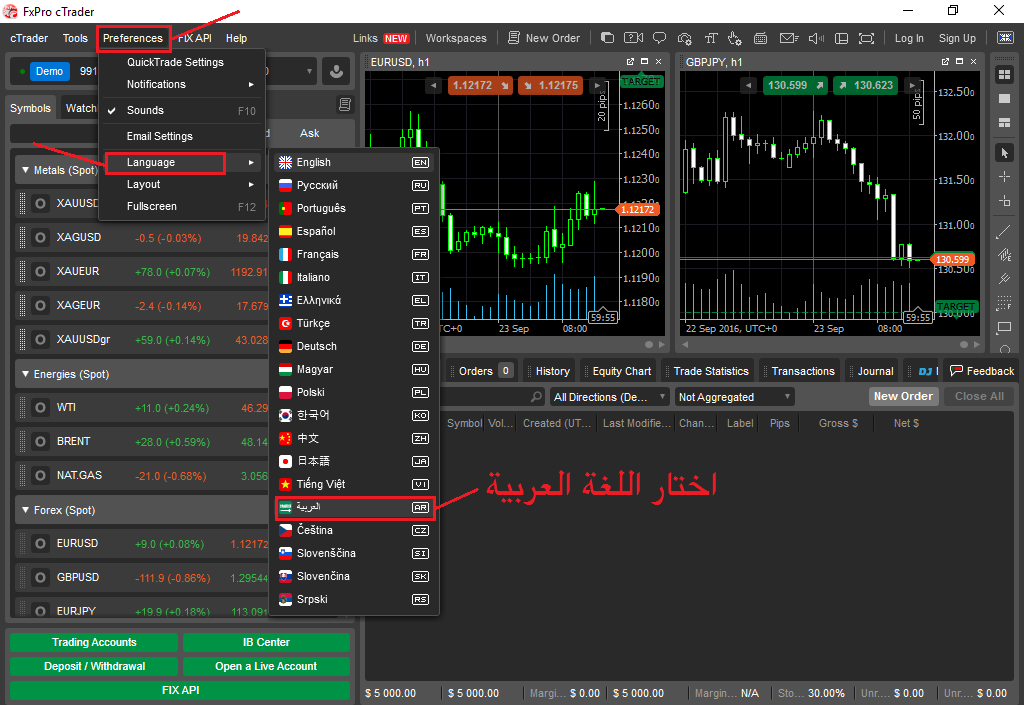Viewport: 1024px width, 705px height.
Task: Toggle the round button next to BRENT
Action: click(40, 442)
